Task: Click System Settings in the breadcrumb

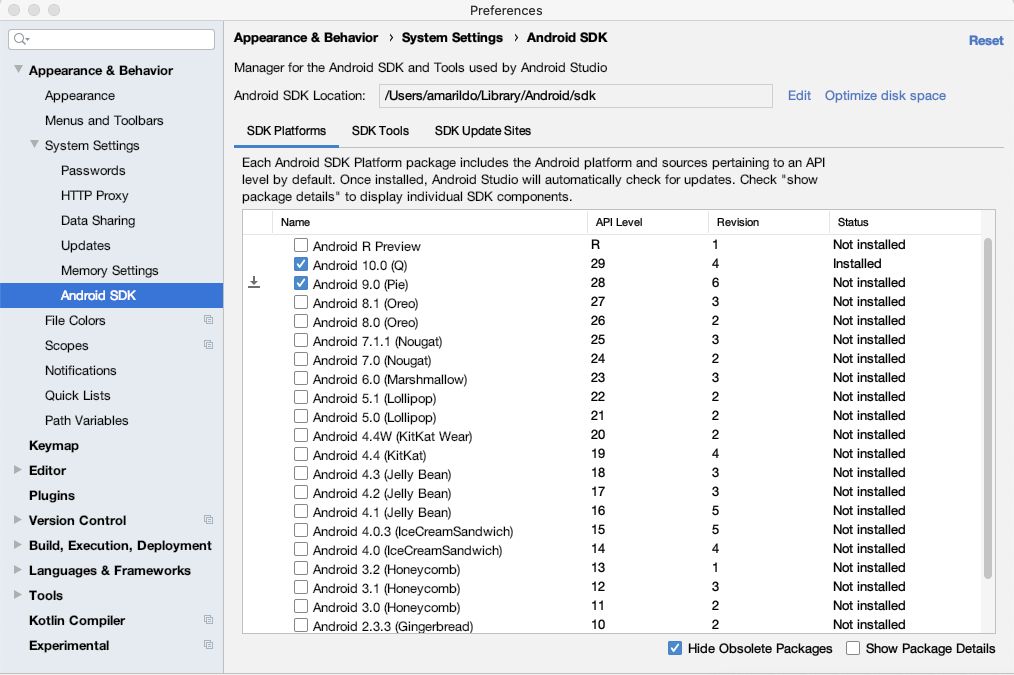Action: pyautogui.click(x=452, y=38)
